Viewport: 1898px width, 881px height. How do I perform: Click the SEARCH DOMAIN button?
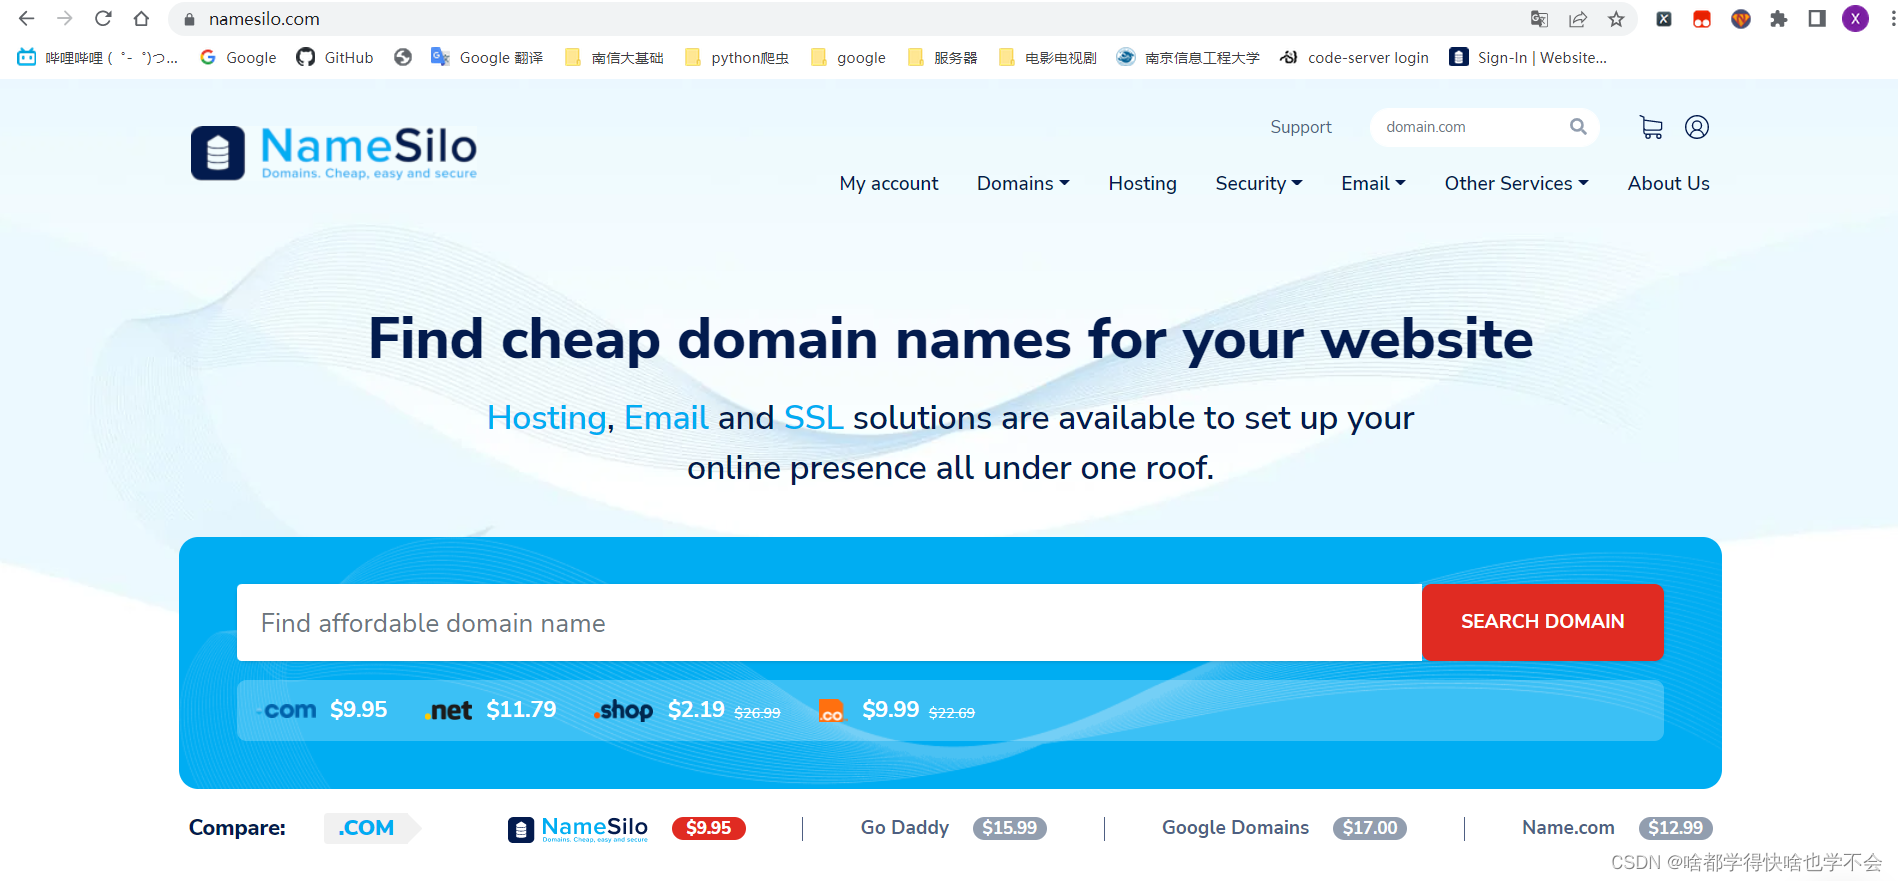coord(1542,622)
